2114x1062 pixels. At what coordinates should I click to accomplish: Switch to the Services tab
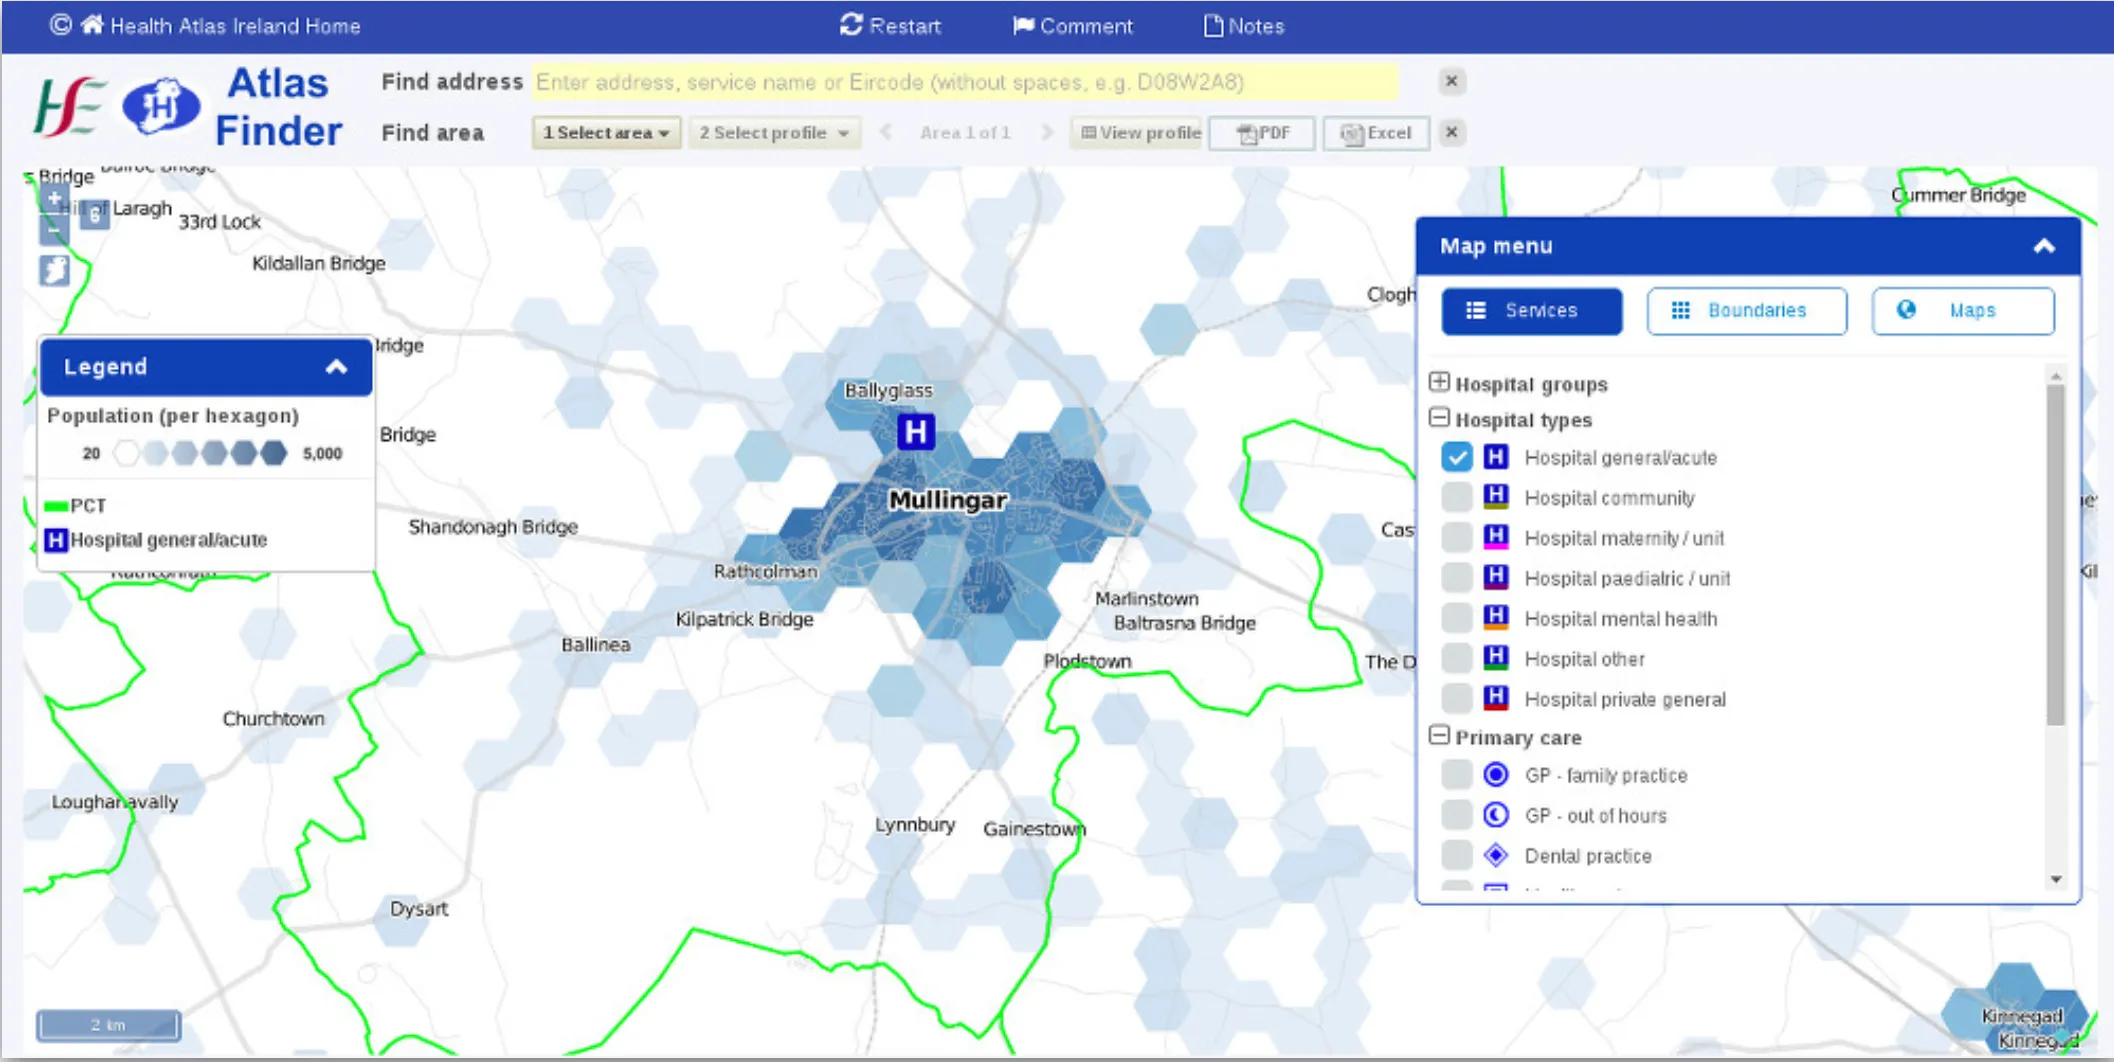[x=1531, y=311]
